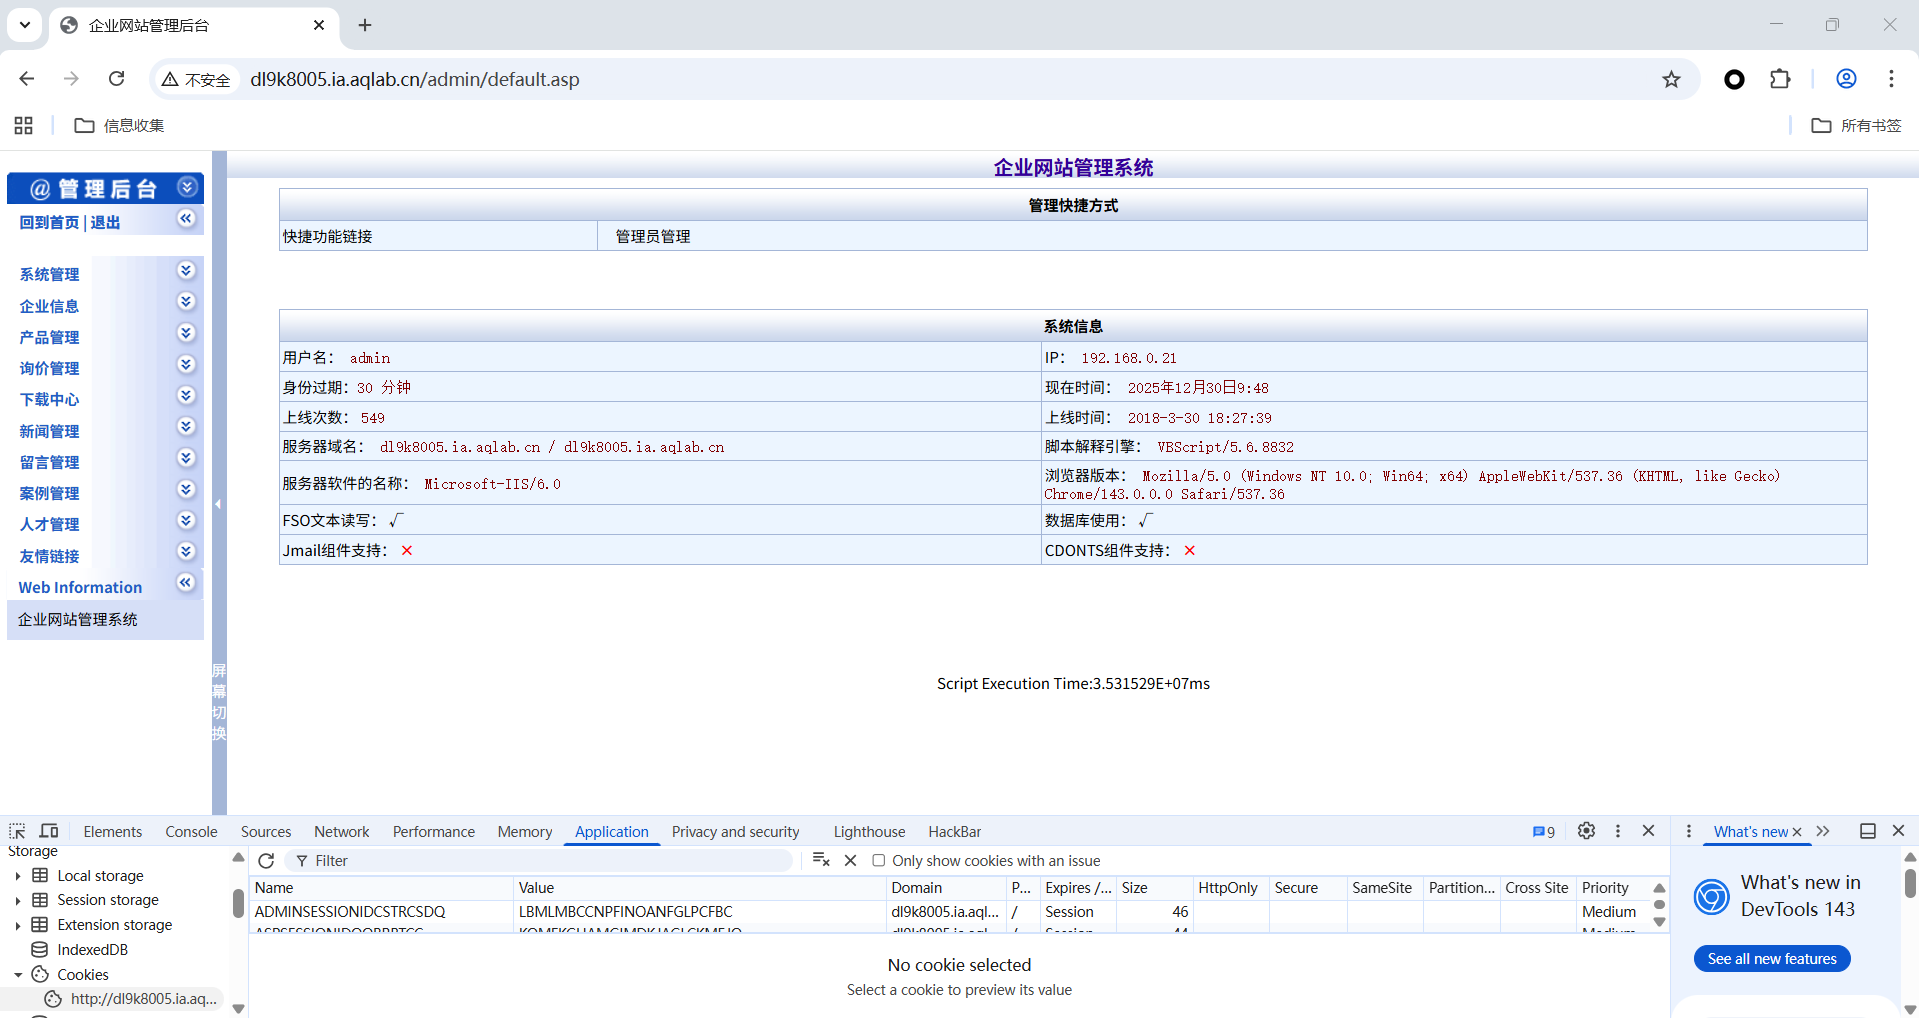Switch to the Network tab
The height and width of the screenshot is (1018, 1919).
342,832
